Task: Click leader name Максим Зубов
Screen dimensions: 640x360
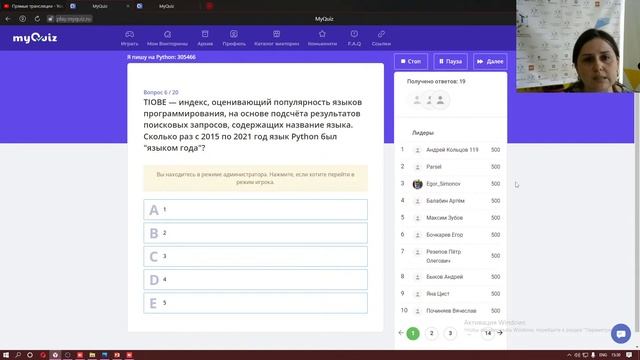Action: [444, 218]
